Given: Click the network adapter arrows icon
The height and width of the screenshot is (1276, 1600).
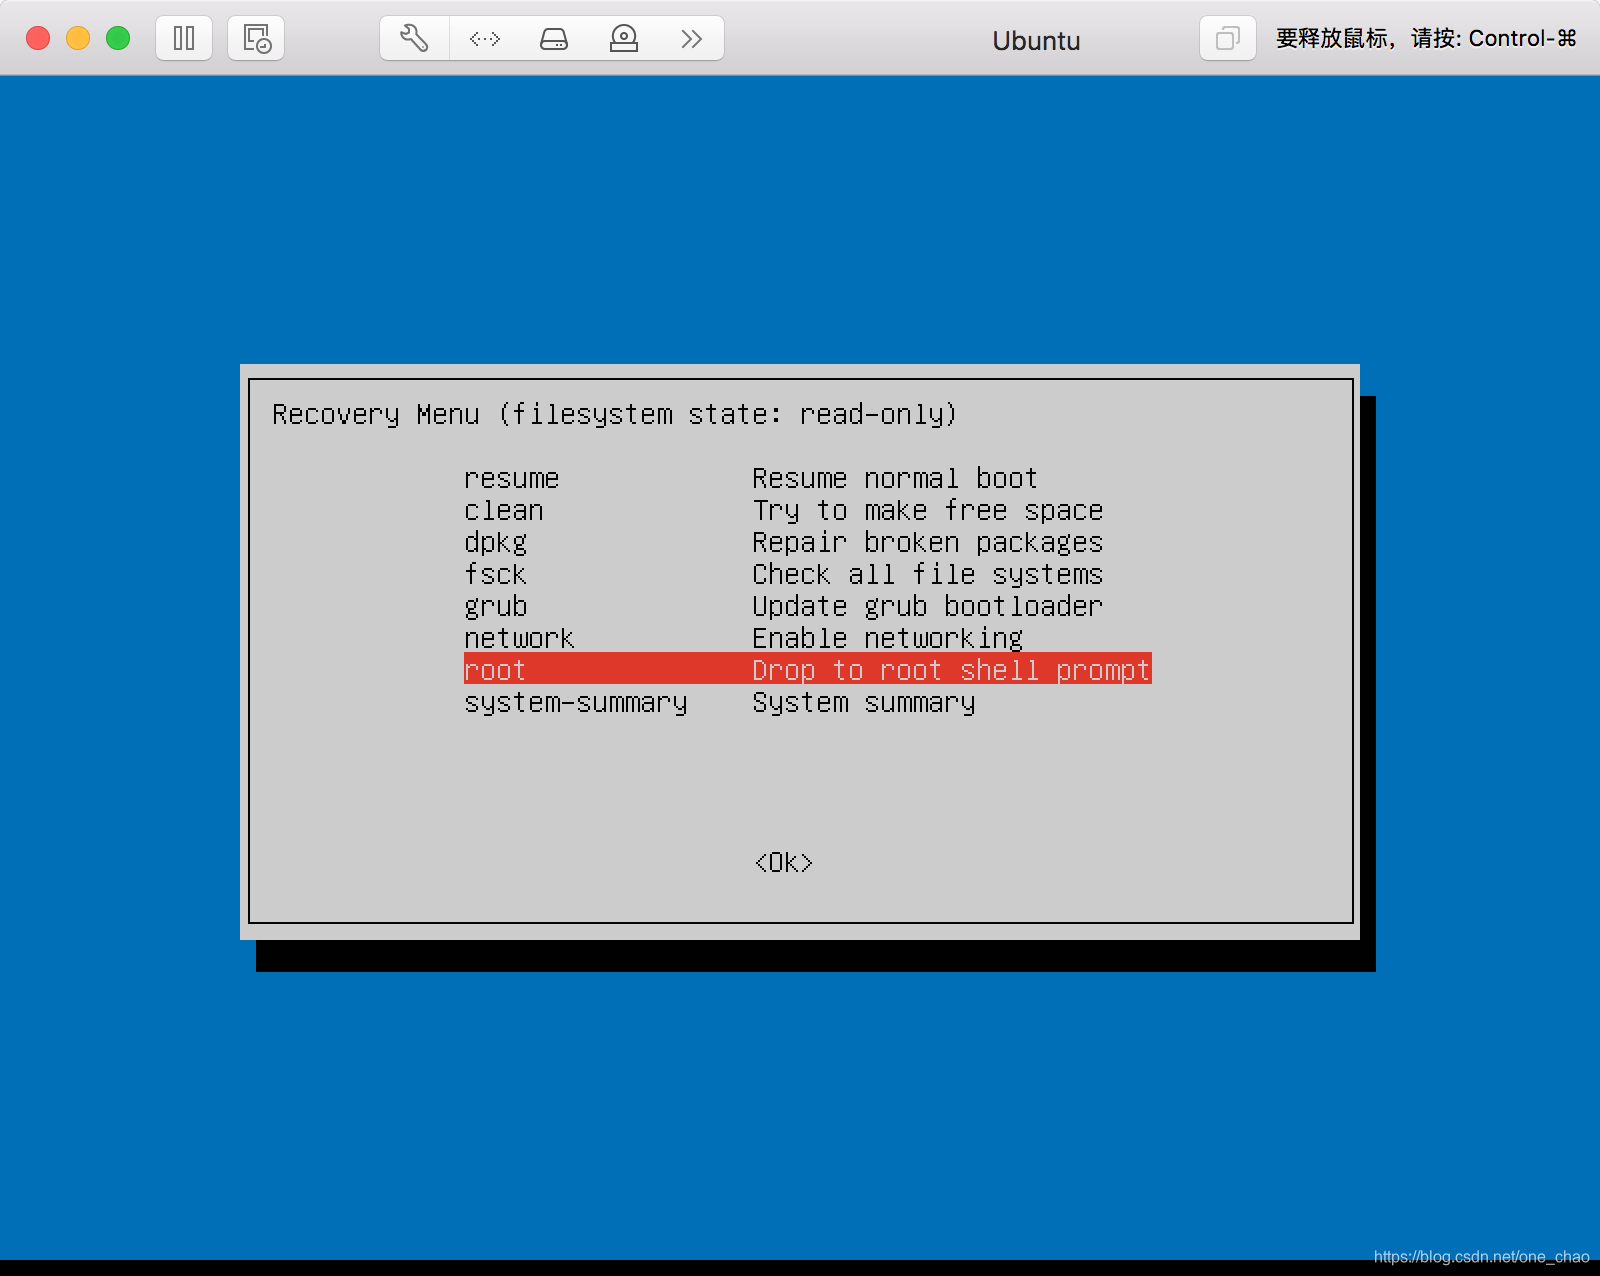Looking at the screenshot, I should click(x=485, y=39).
